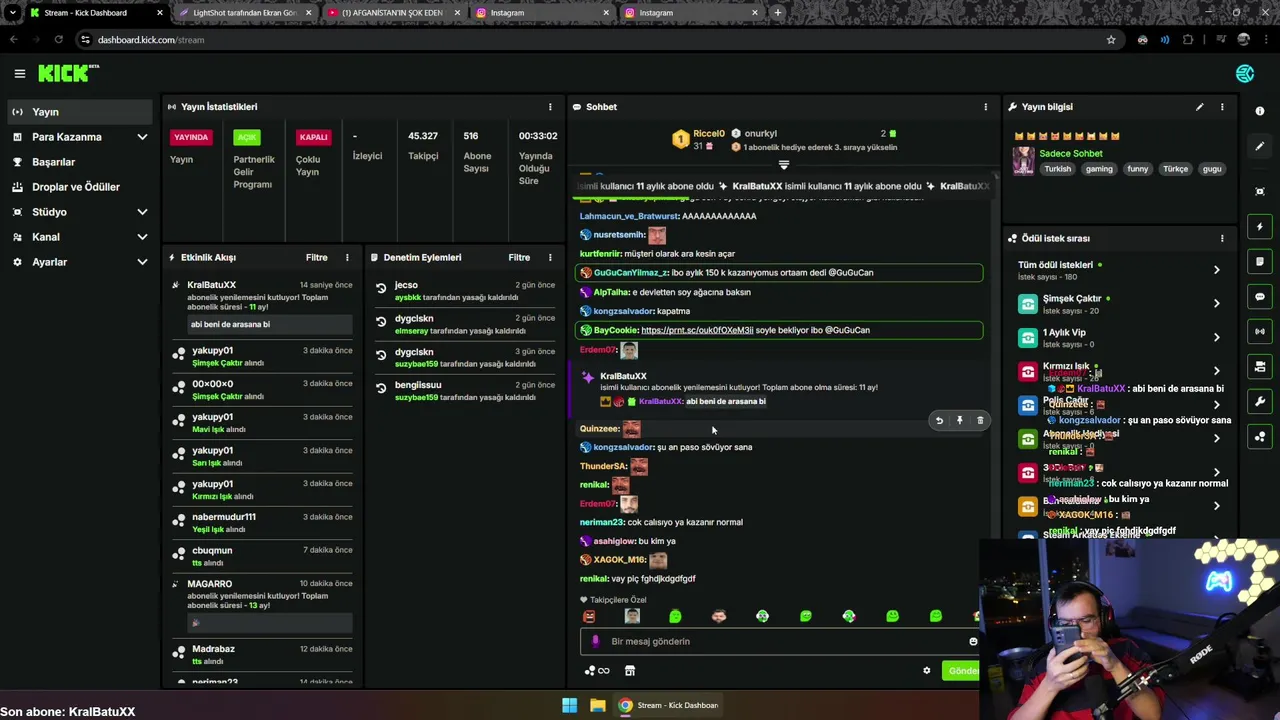Screen dimensions: 1280x720
Task: Open the emoji picker in the message box
Action: coord(973,642)
